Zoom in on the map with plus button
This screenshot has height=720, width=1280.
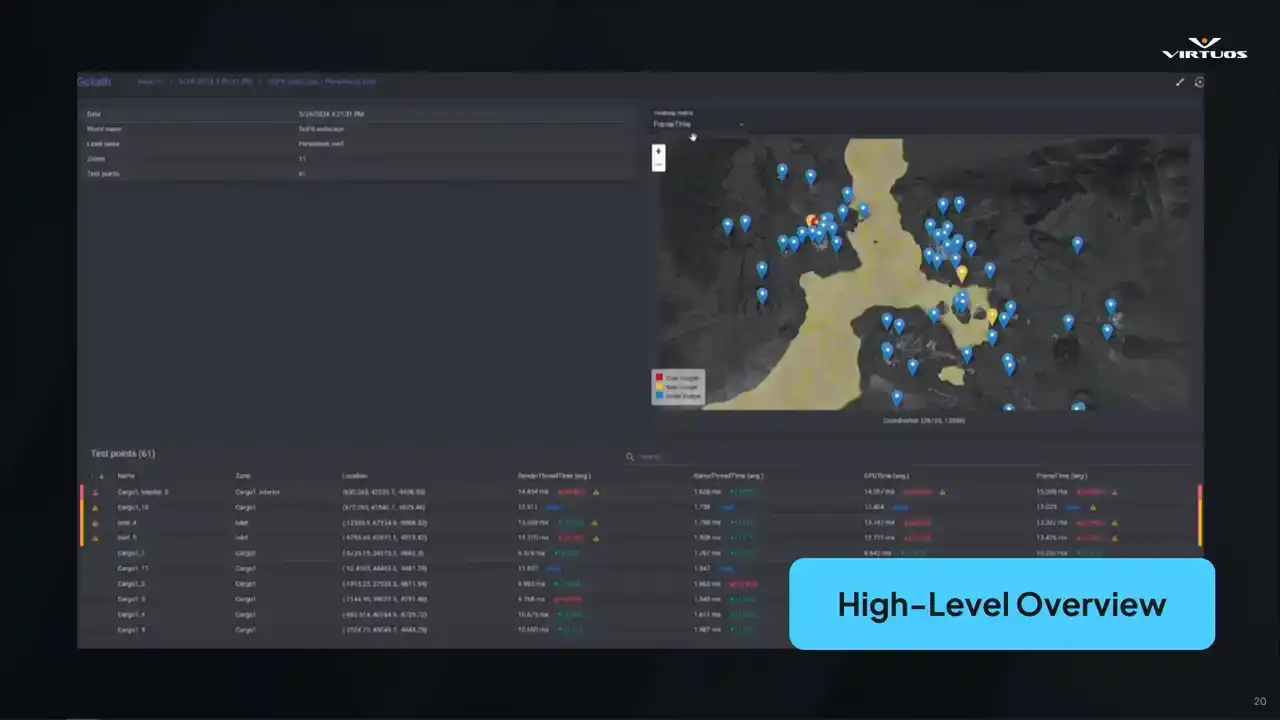pos(658,151)
